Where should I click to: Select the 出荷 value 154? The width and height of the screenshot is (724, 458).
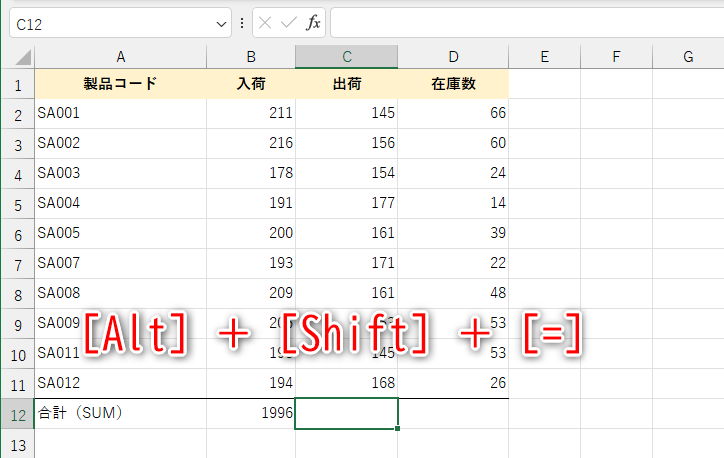[347, 174]
